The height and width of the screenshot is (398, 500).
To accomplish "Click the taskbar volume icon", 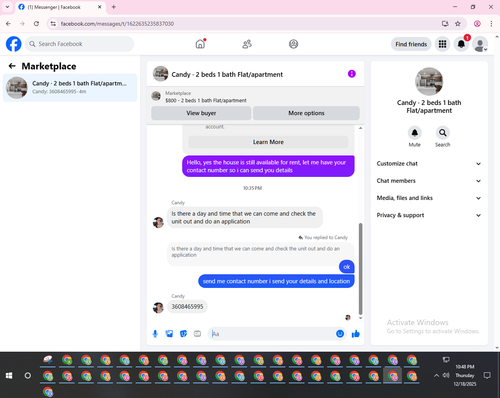I will pyautogui.click(x=446, y=375).
